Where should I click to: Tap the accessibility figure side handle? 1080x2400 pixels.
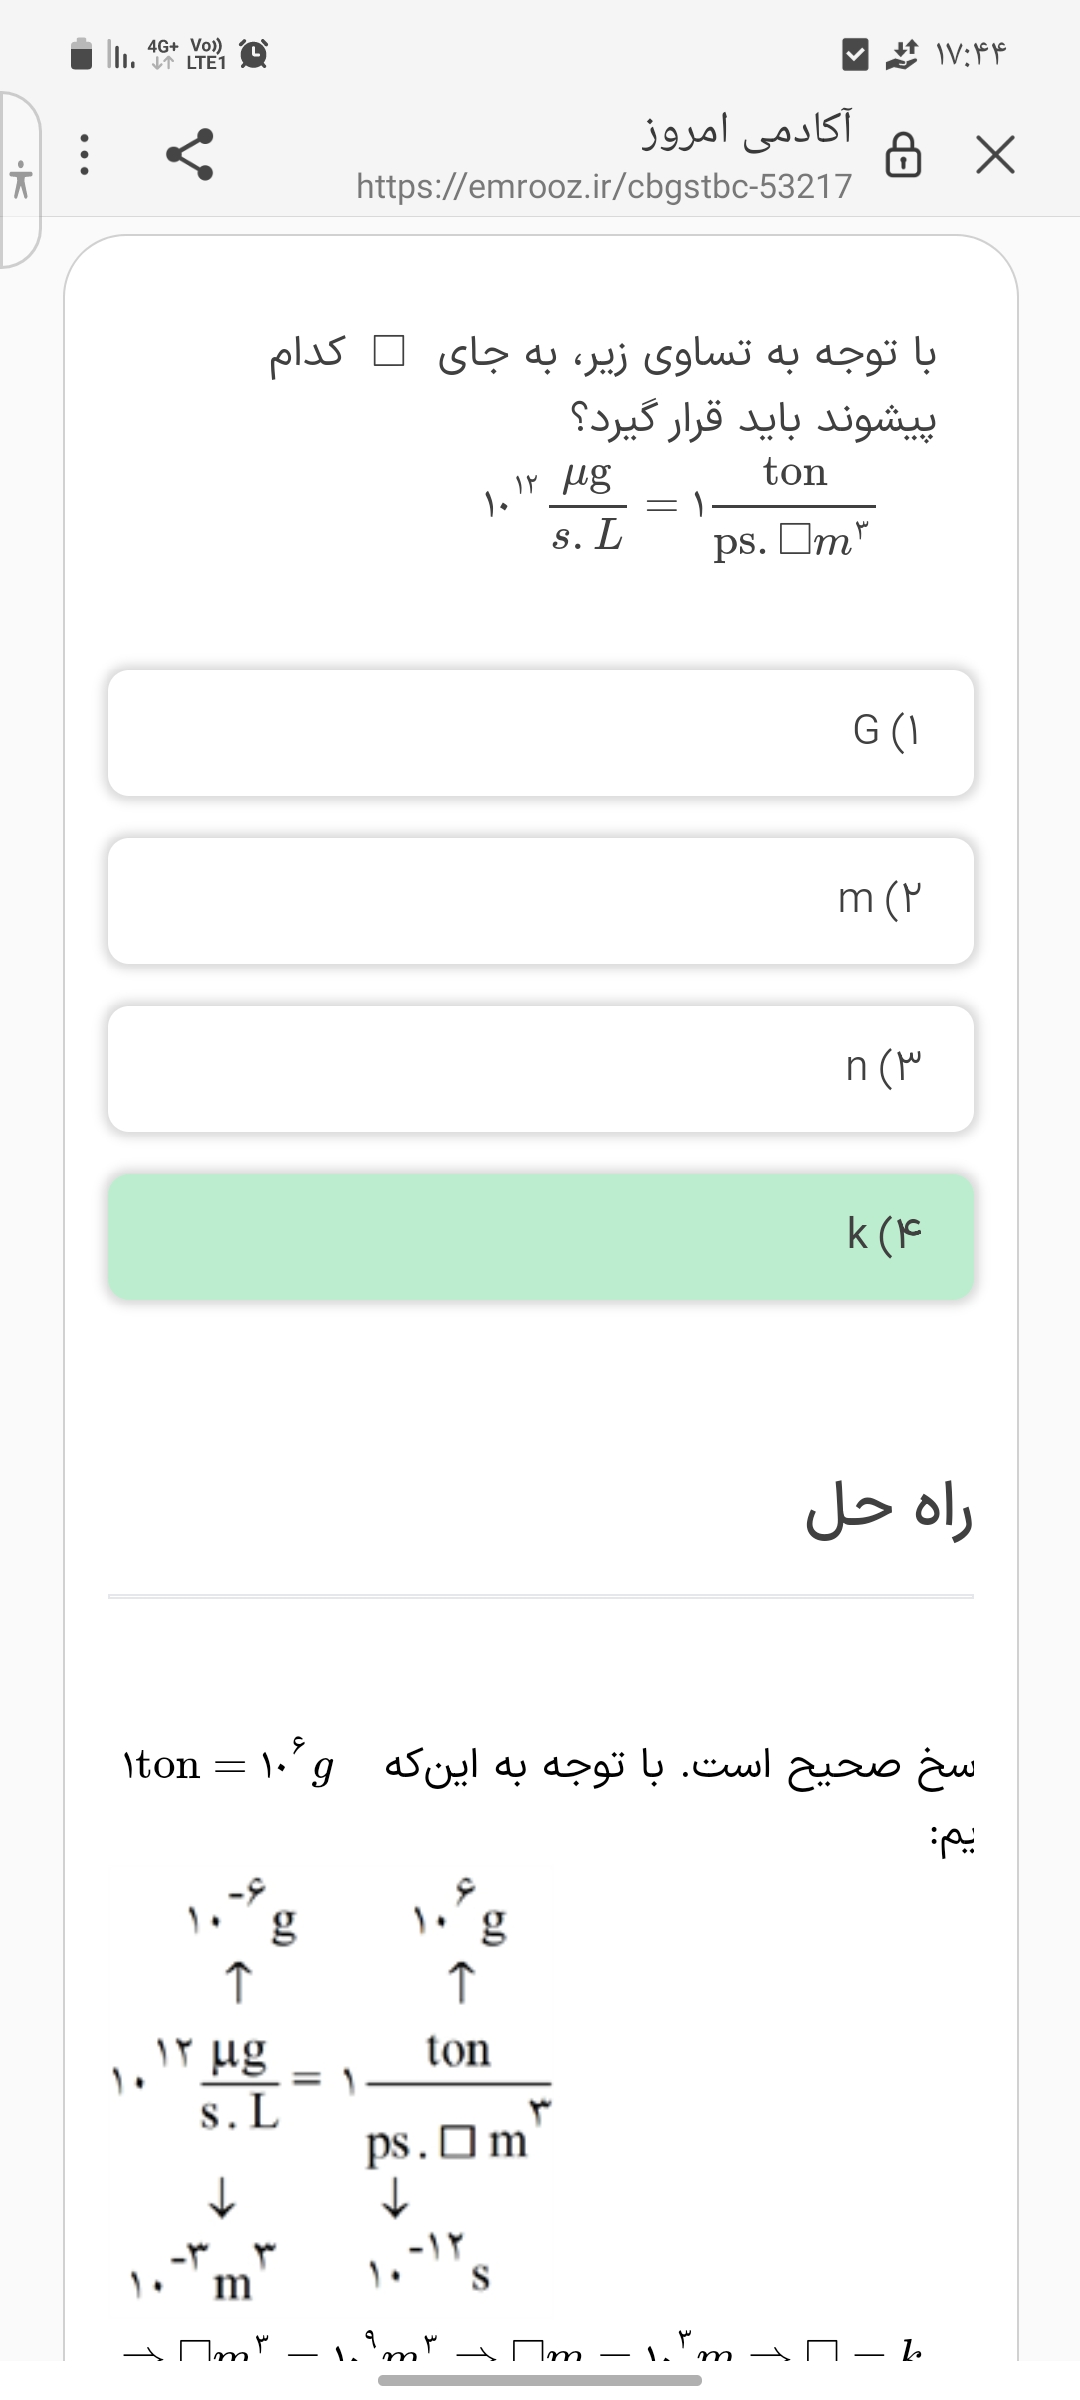[19, 180]
